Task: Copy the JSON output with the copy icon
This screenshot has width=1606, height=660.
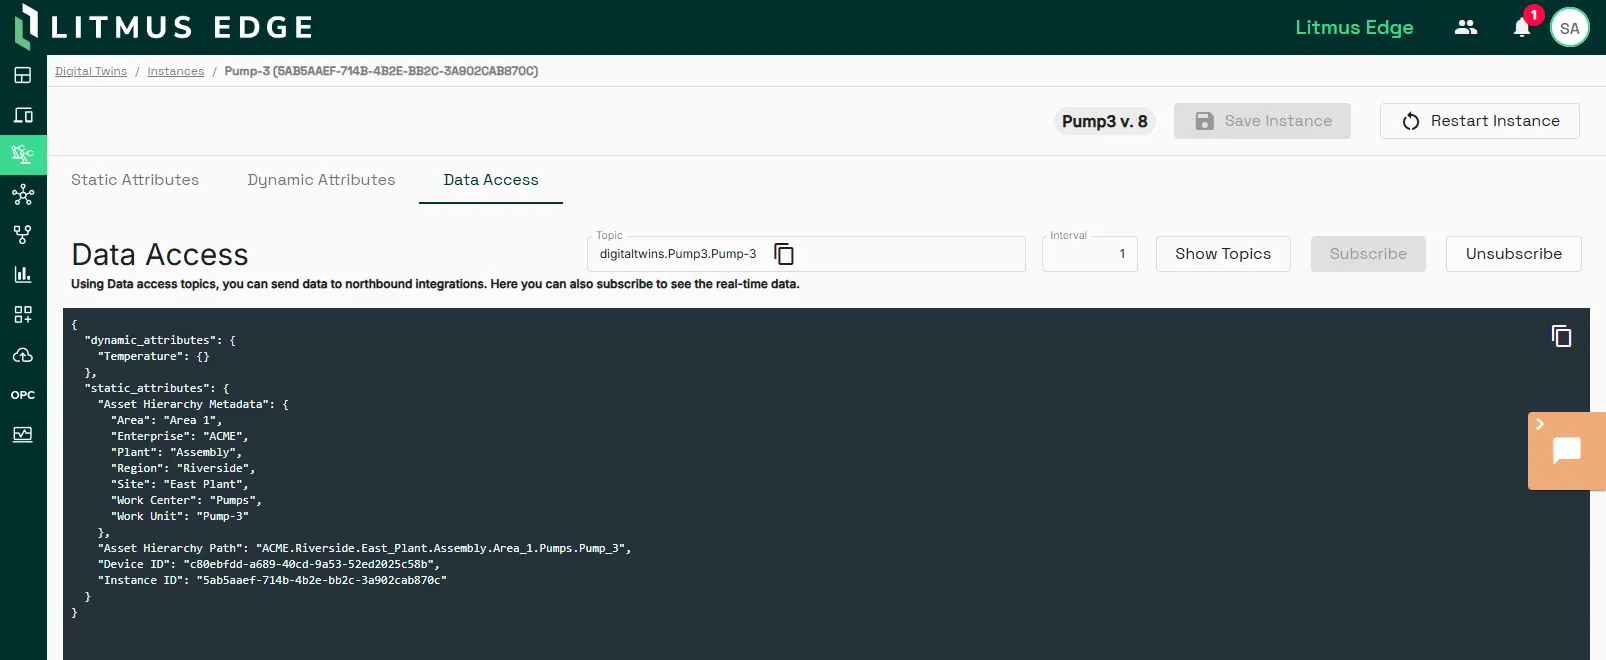Action: point(1561,336)
